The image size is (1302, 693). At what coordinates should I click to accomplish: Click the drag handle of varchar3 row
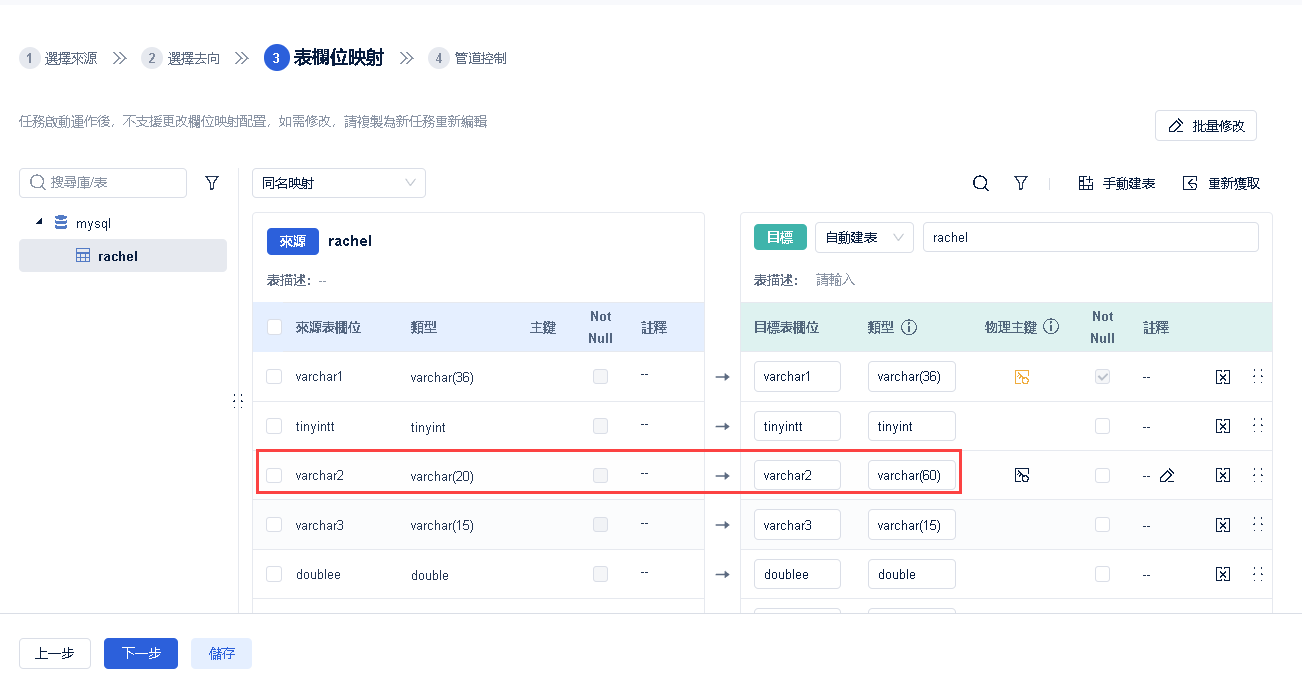click(x=1258, y=524)
